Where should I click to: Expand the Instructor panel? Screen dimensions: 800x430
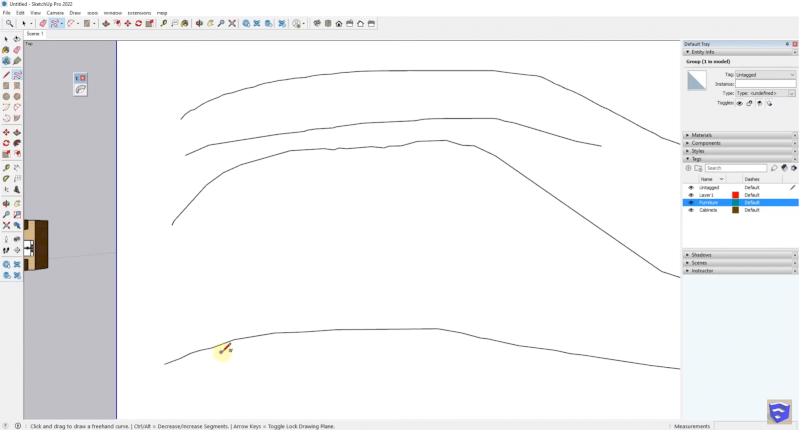tap(740, 271)
